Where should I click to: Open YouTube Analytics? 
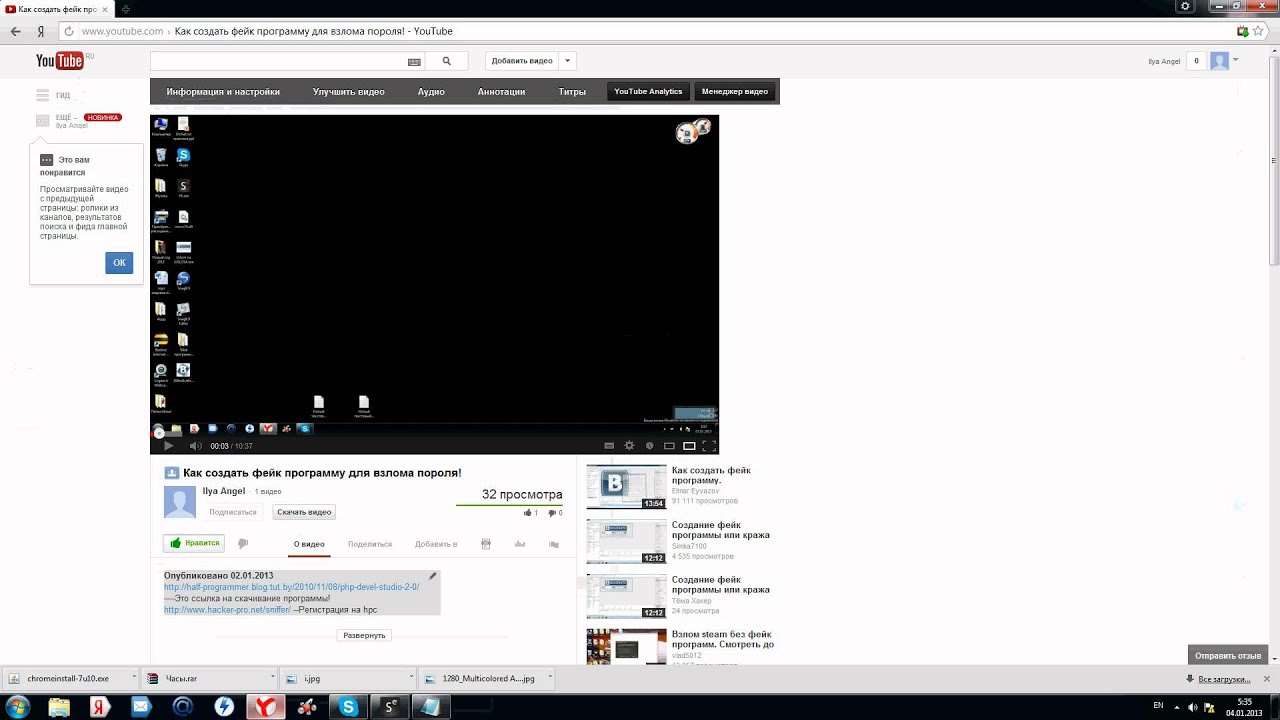coord(648,92)
